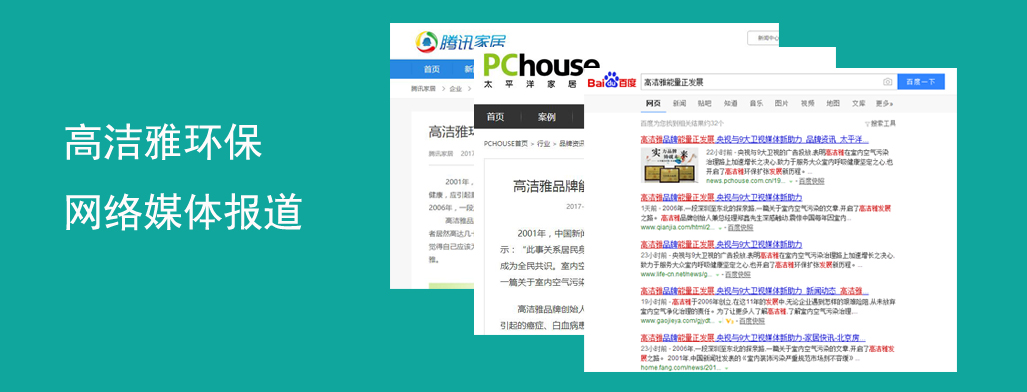Click 首页 in the PChouse navigation bar
Viewport: 1027px width, 392px height.
pos(495,117)
